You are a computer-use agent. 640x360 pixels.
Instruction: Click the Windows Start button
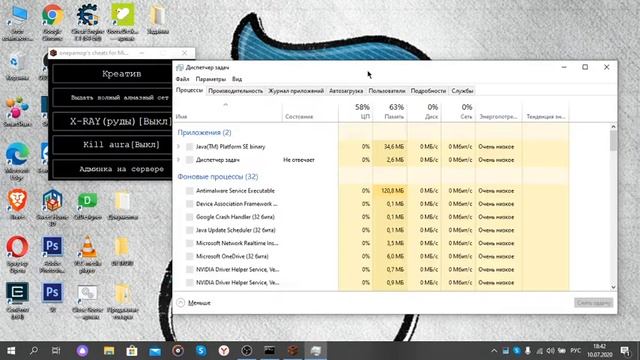tap(11, 351)
